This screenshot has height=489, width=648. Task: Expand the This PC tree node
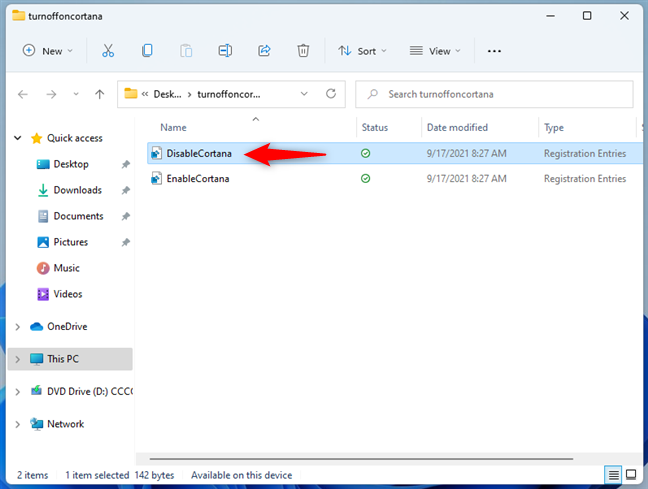17,359
